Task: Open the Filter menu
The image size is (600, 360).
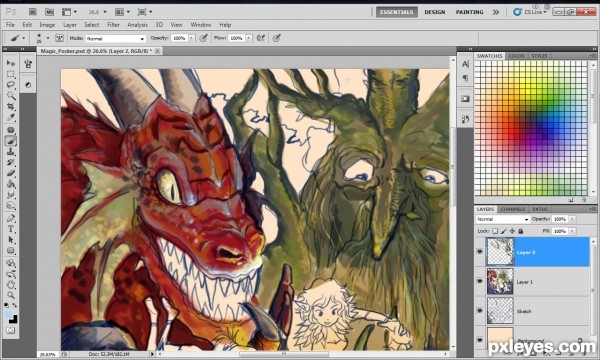Action: tap(113, 25)
